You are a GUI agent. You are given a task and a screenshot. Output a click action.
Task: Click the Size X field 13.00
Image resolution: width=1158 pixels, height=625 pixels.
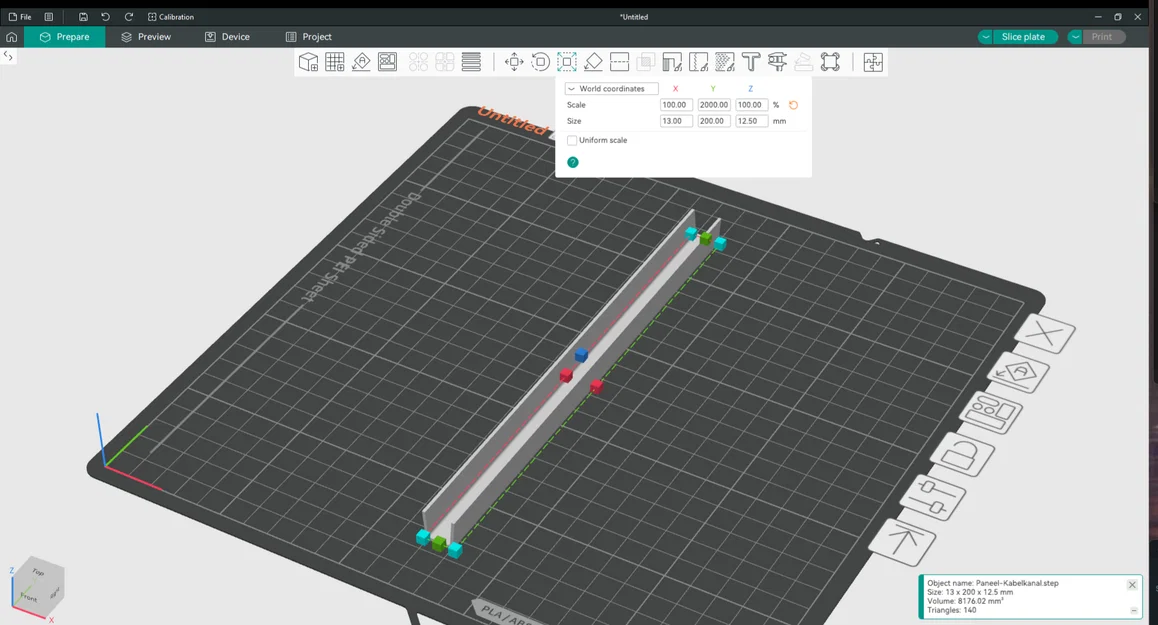pyautogui.click(x=676, y=121)
